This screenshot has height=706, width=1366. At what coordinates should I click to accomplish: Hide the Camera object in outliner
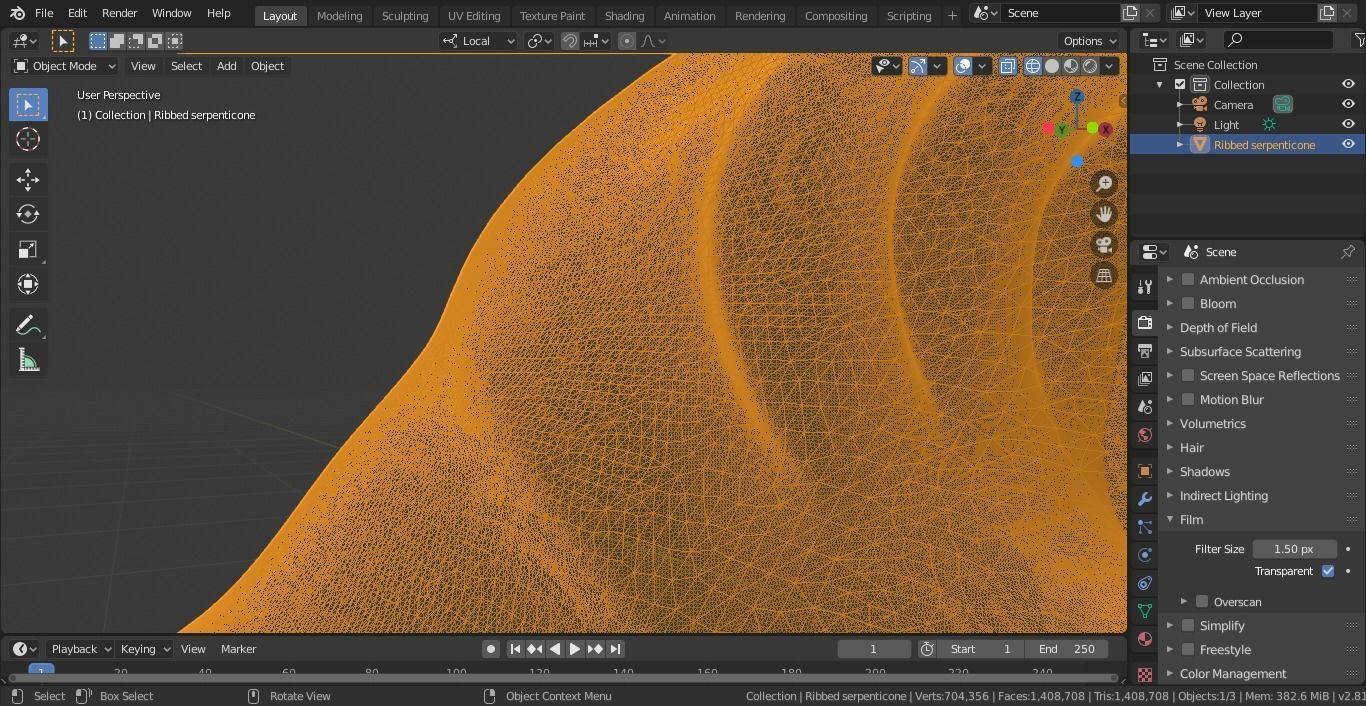[x=1348, y=104]
